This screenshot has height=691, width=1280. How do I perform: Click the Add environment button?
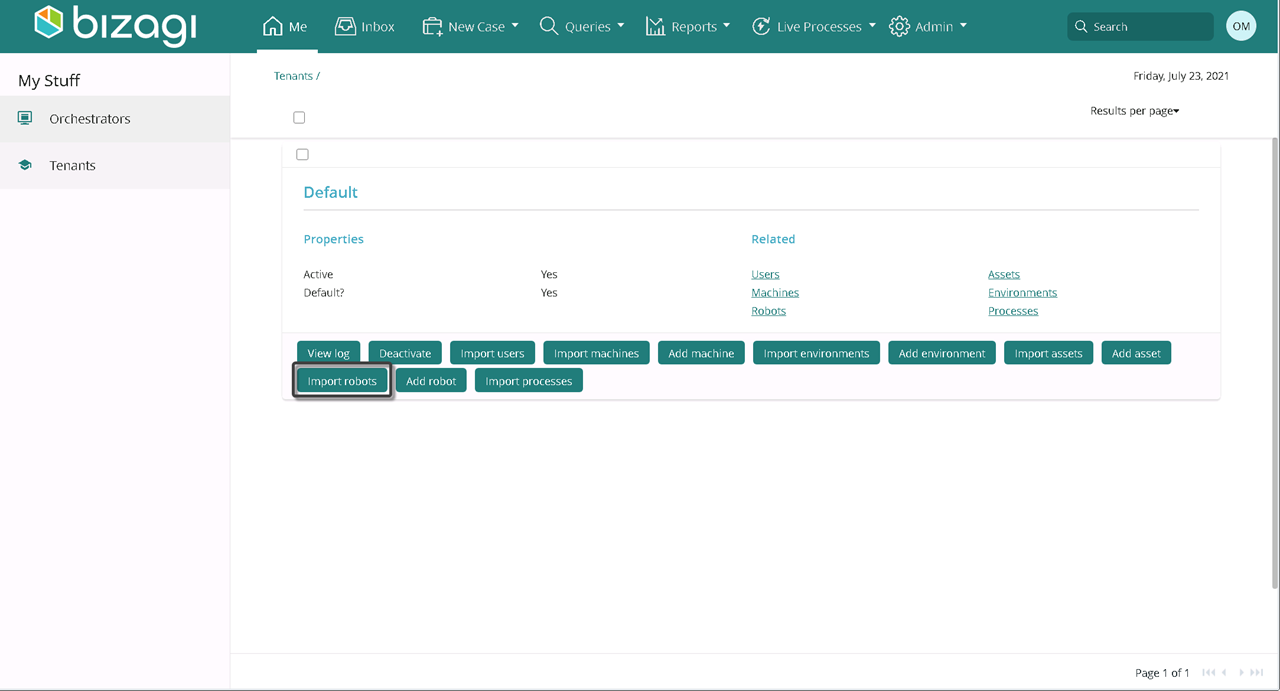pyautogui.click(x=942, y=353)
